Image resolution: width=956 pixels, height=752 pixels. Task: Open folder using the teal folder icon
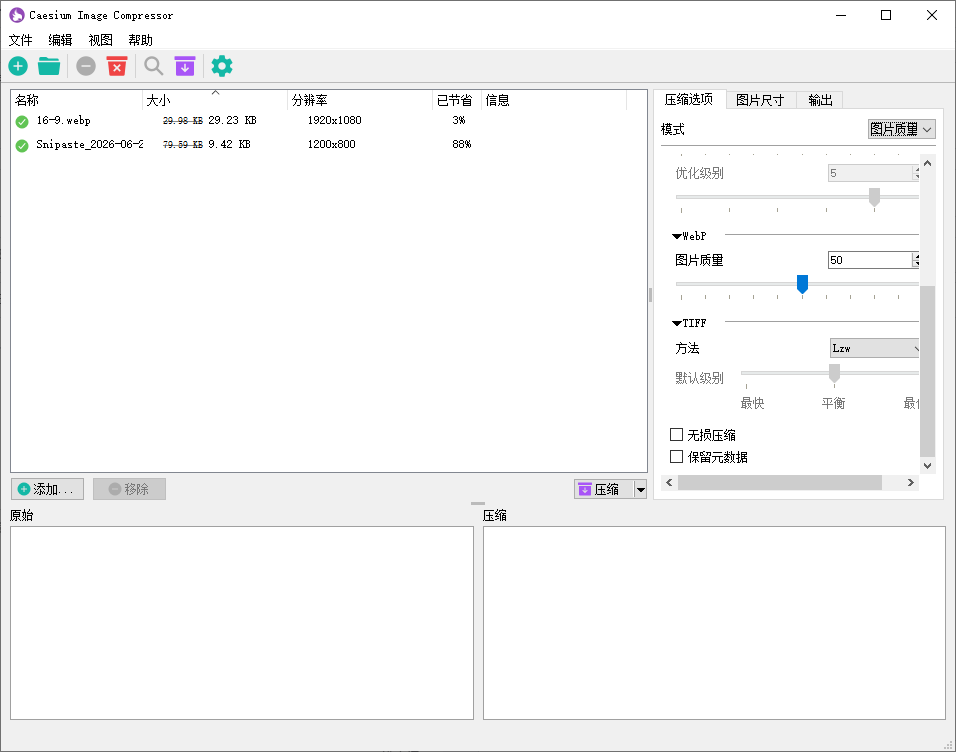pyautogui.click(x=49, y=66)
